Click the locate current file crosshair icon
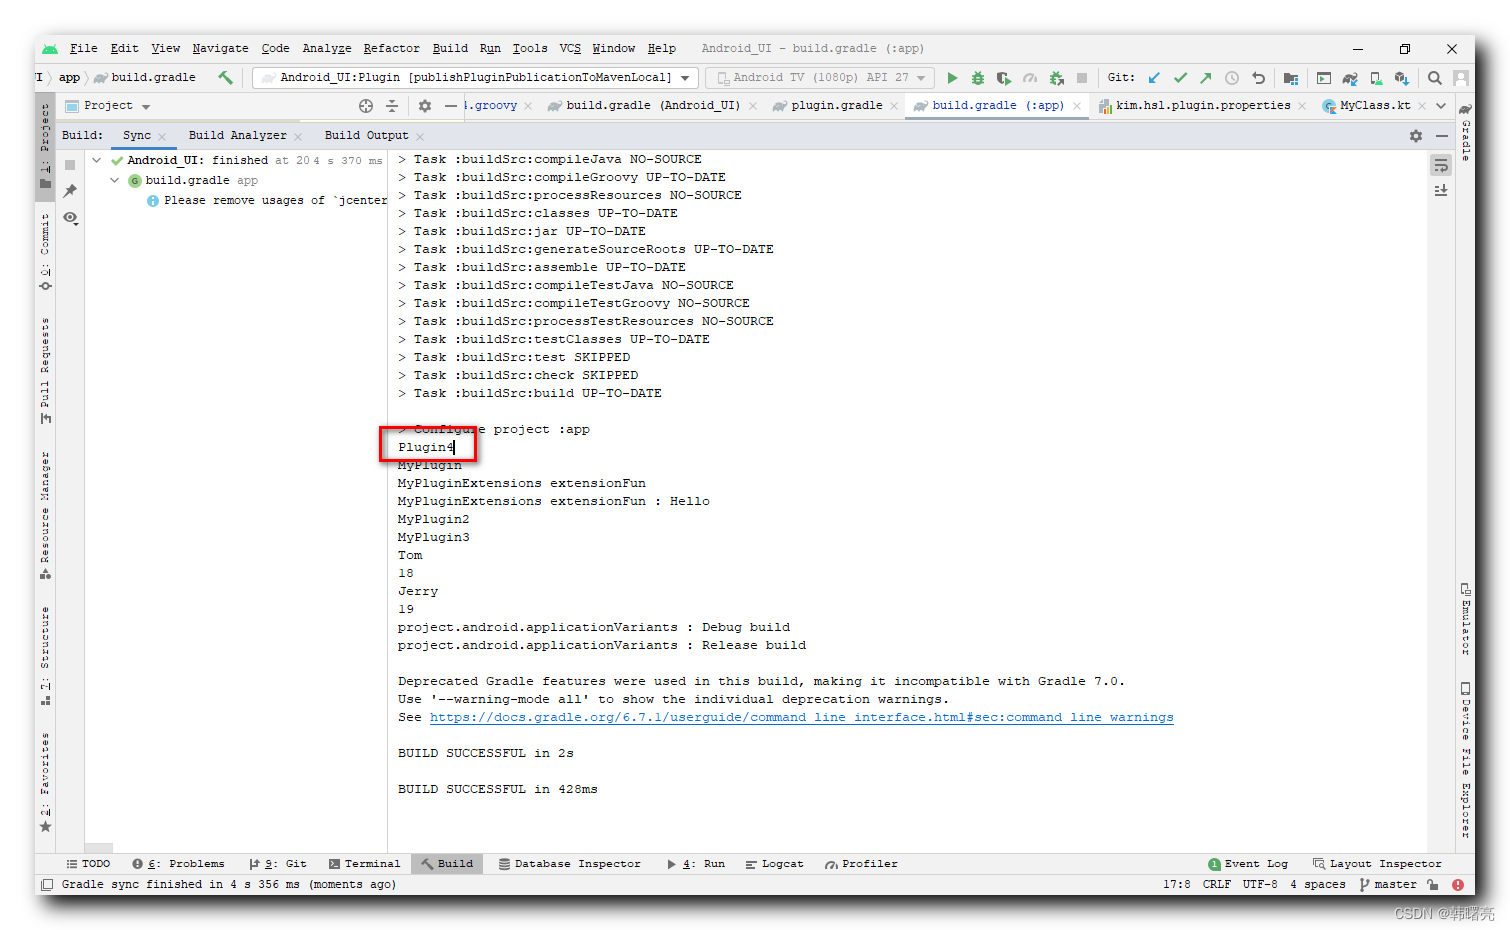This screenshot has height=930, width=1510. click(366, 106)
